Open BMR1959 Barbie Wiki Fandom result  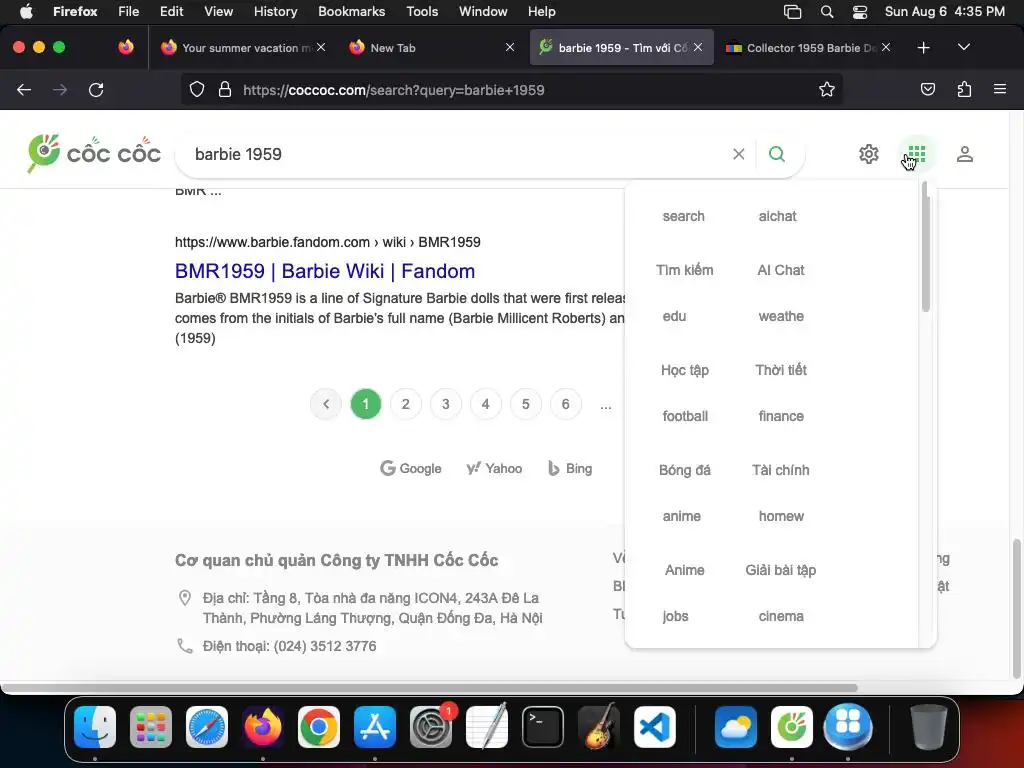click(x=325, y=271)
